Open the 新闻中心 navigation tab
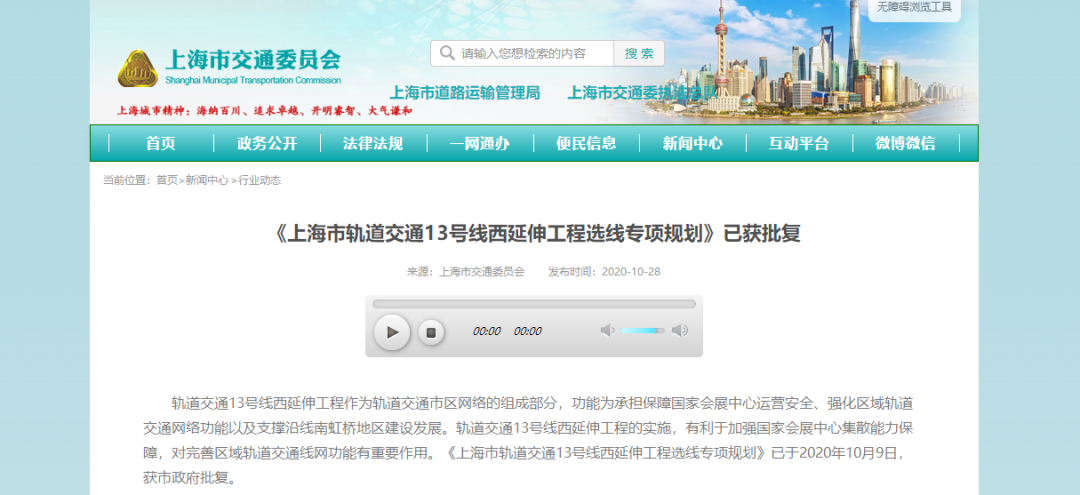This screenshot has height=495, width=1080. tap(693, 143)
